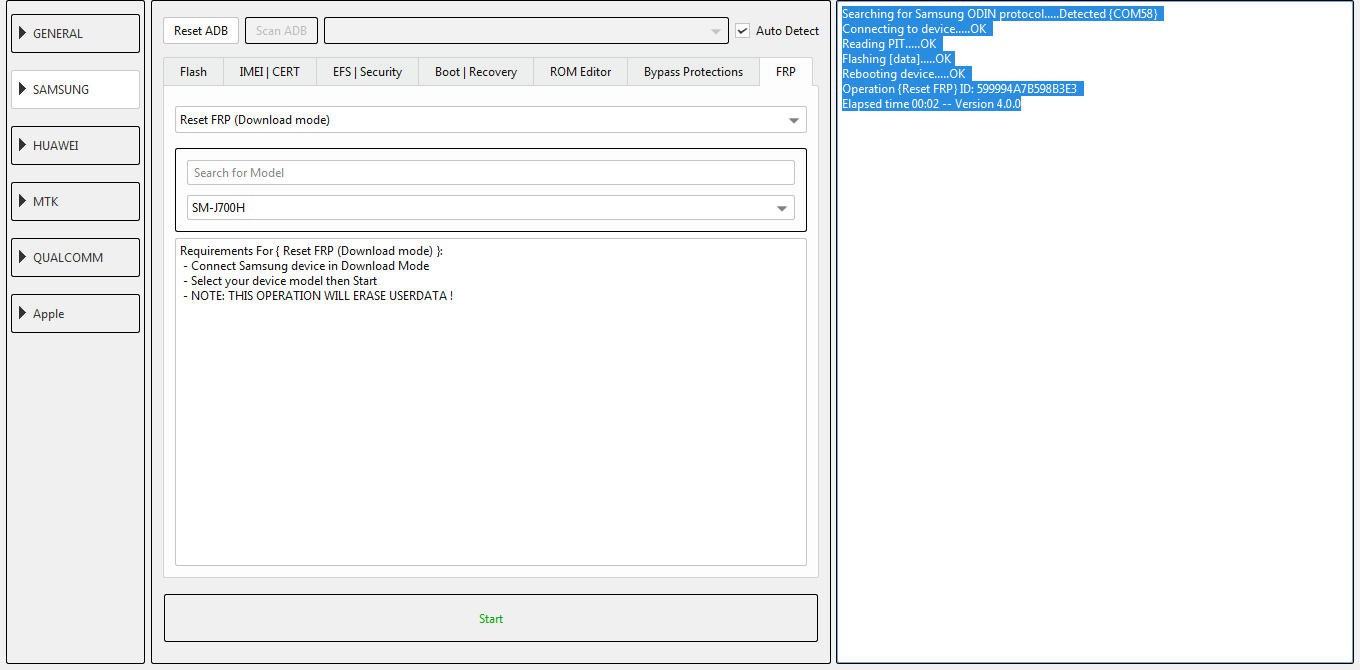Expand the QUALCOMM sidebar section
This screenshot has width=1360, height=670.
click(x=75, y=257)
